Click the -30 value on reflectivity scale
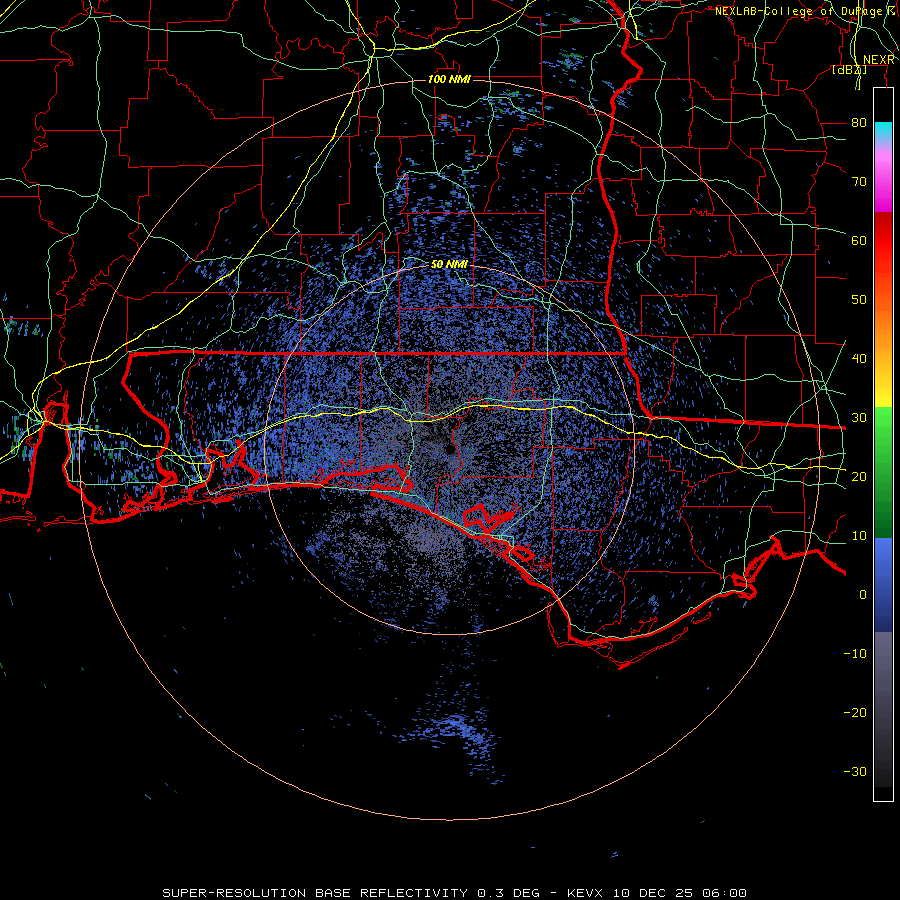 point(855,771)
